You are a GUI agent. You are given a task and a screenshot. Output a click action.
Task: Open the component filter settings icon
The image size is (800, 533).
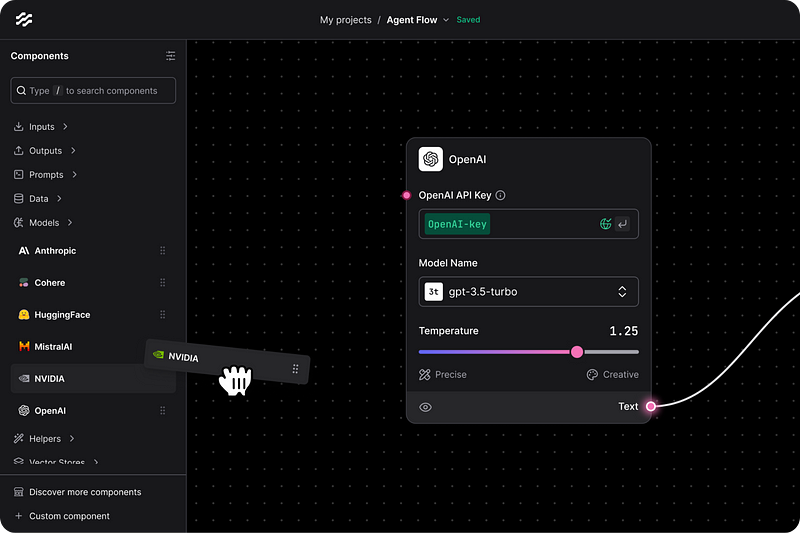[x=170, y=56]
